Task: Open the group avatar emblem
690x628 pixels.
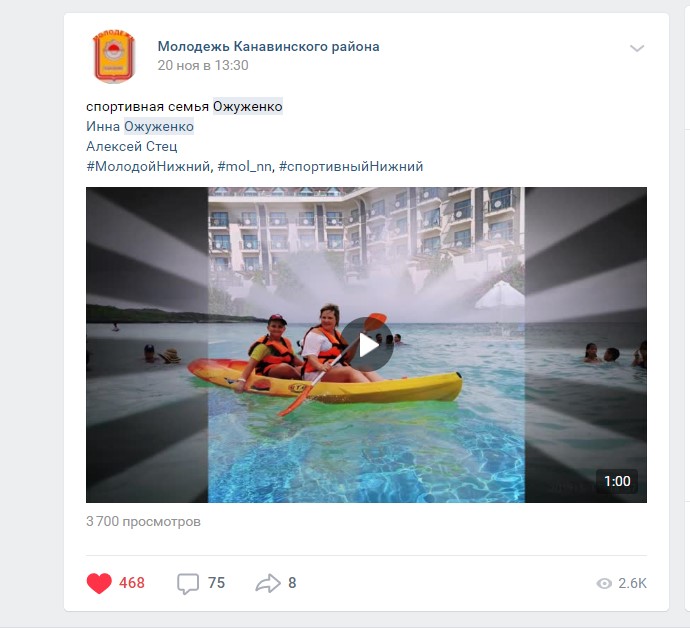Action: click(x=114, y=56)
